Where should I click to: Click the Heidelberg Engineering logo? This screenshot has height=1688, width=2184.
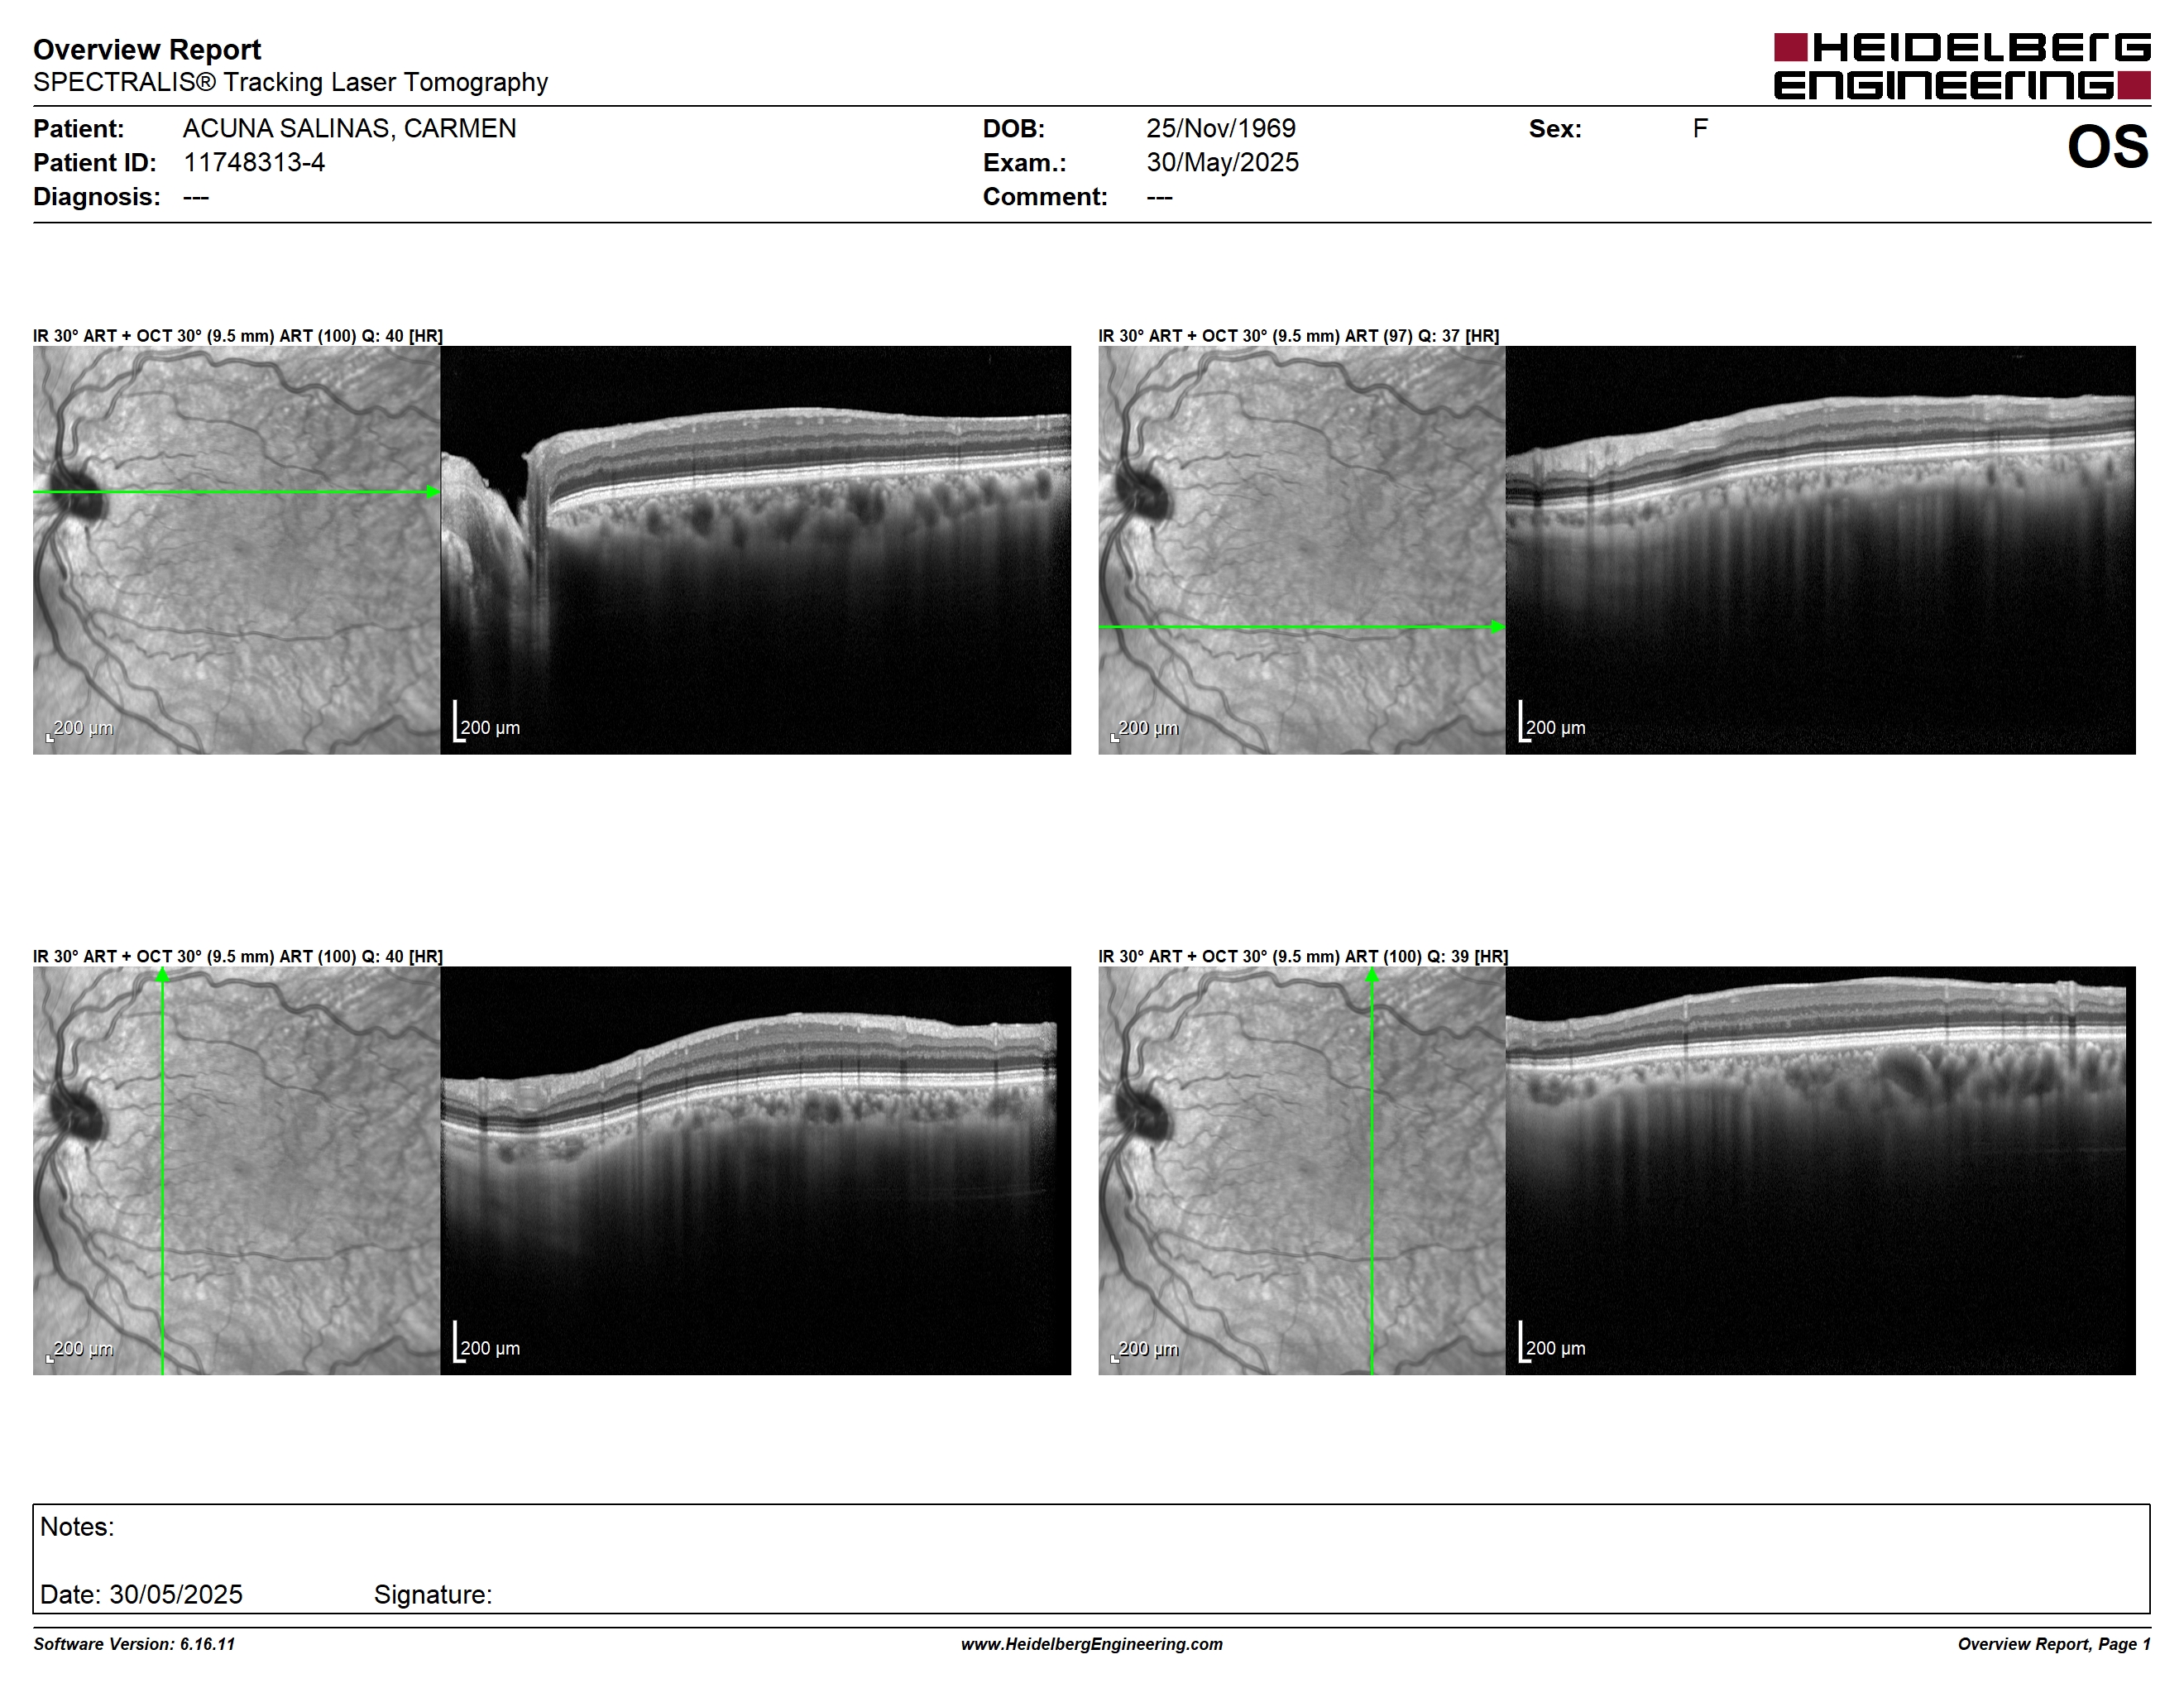1962,66
